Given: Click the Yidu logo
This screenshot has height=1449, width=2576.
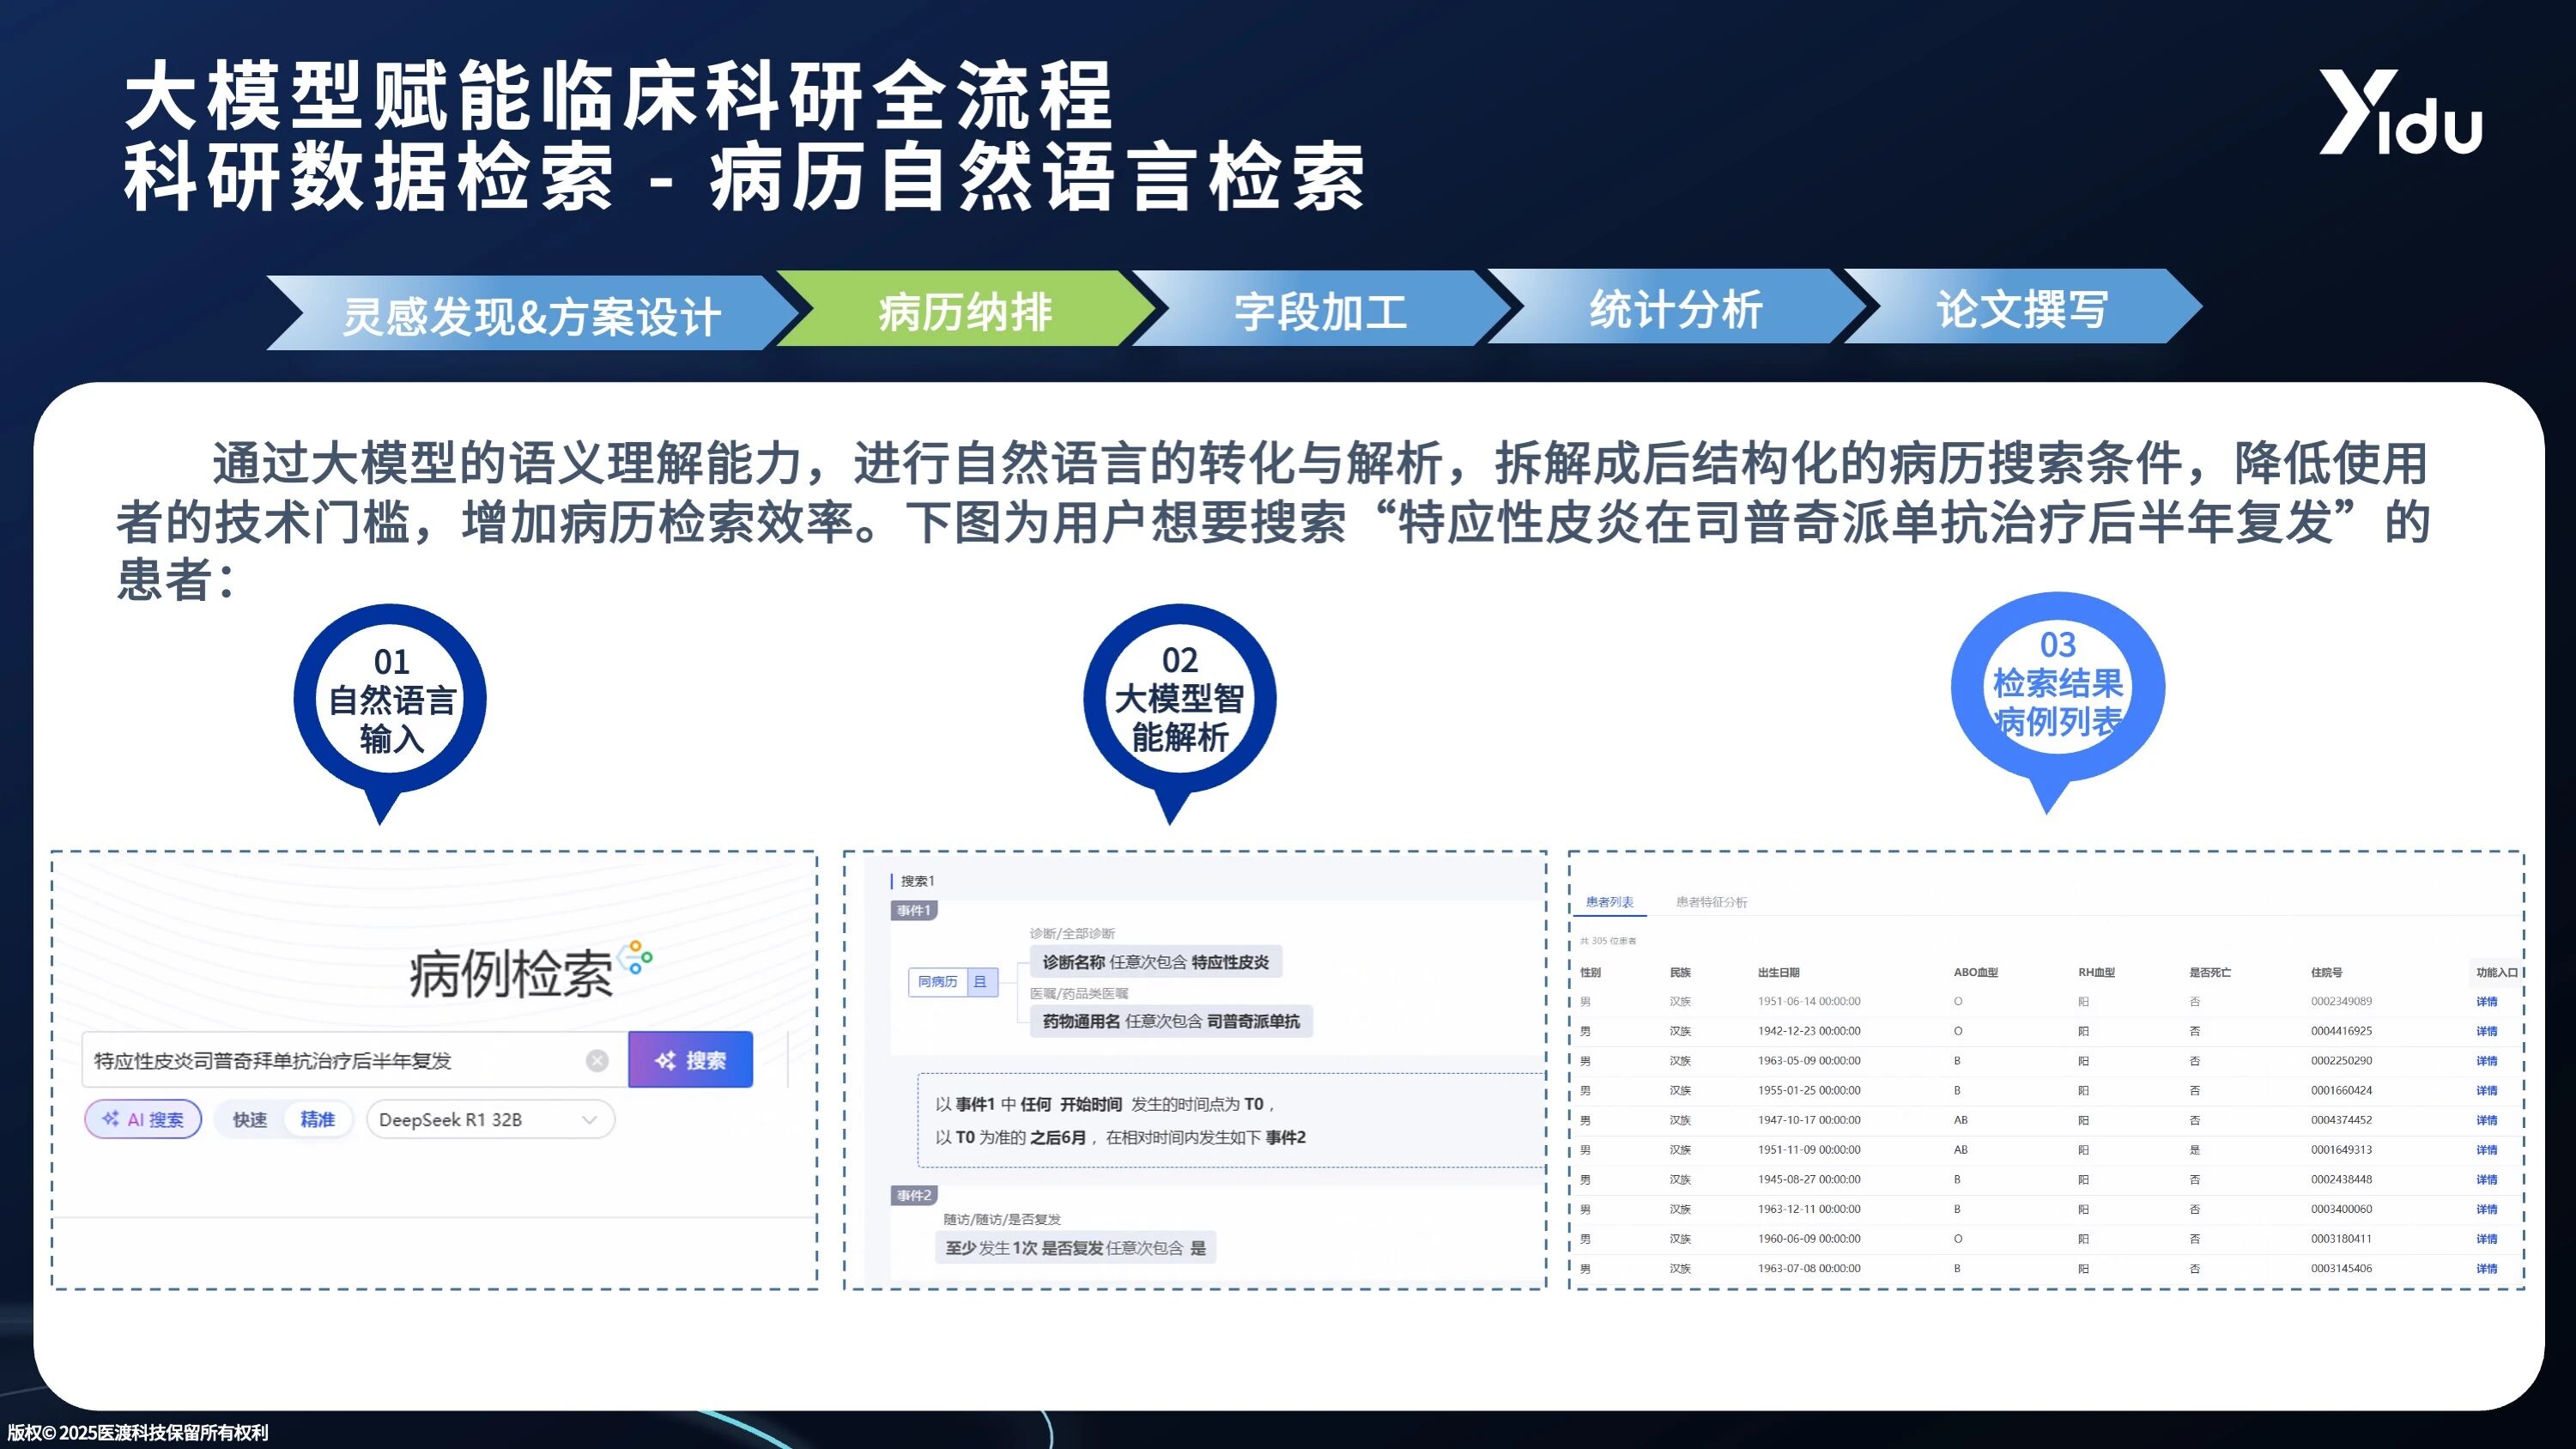Looking at the screenshot, I should pos(2399,113).
